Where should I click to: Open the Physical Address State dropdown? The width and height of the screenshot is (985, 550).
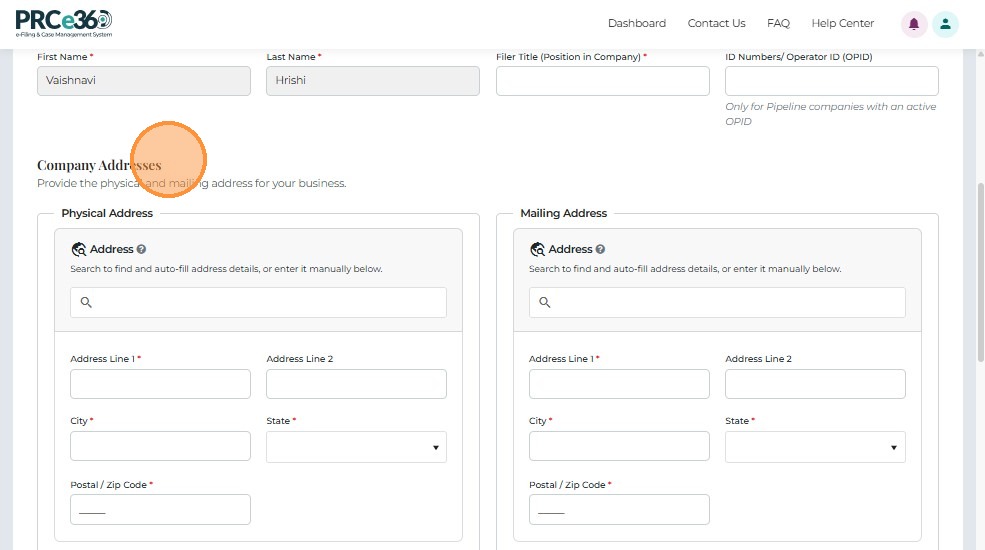356,447
